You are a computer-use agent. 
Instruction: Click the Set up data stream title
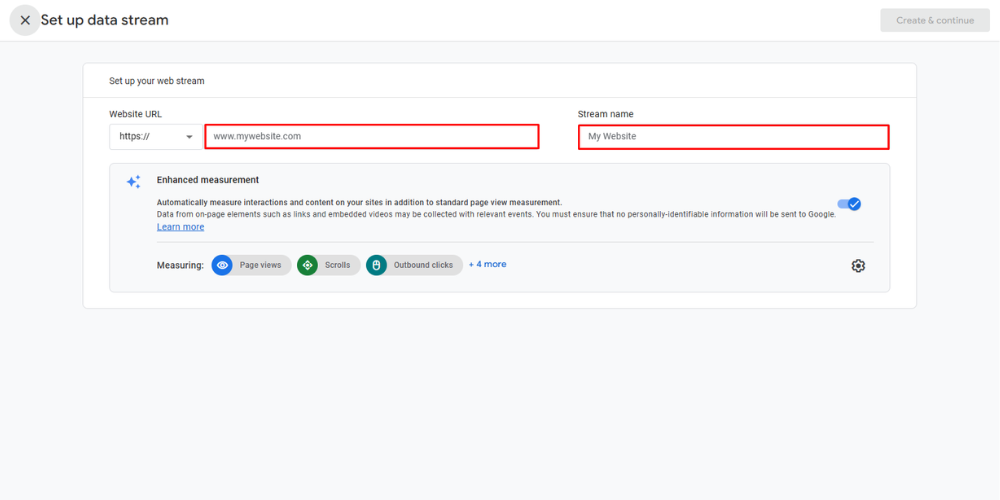pyautogui.click(x=105, y=20)
